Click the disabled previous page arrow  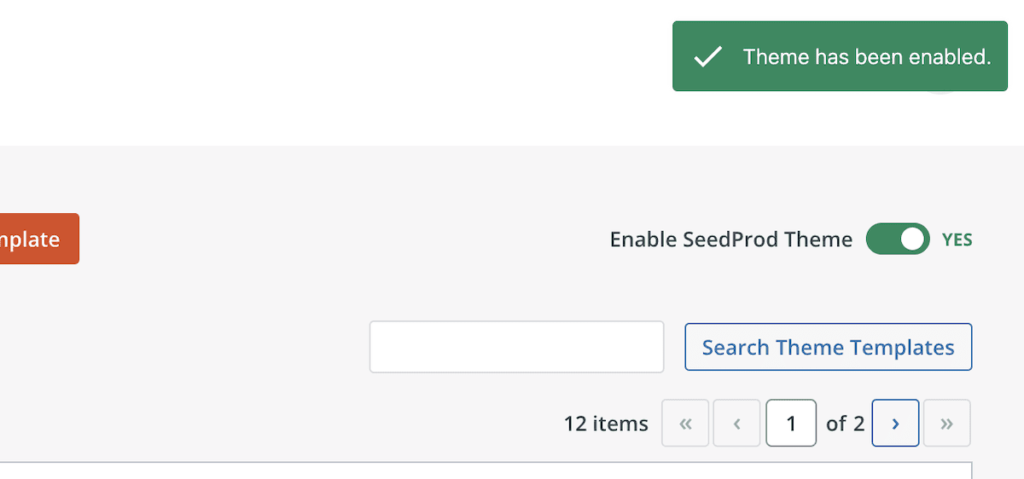tap(737, 423)
